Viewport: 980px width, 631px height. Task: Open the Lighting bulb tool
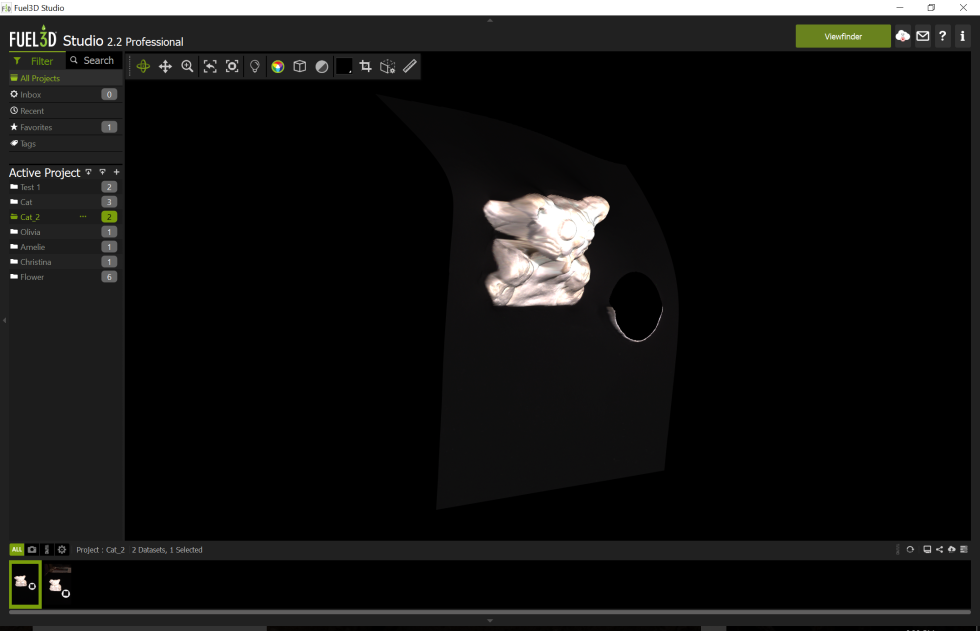(x=254, y=66)
